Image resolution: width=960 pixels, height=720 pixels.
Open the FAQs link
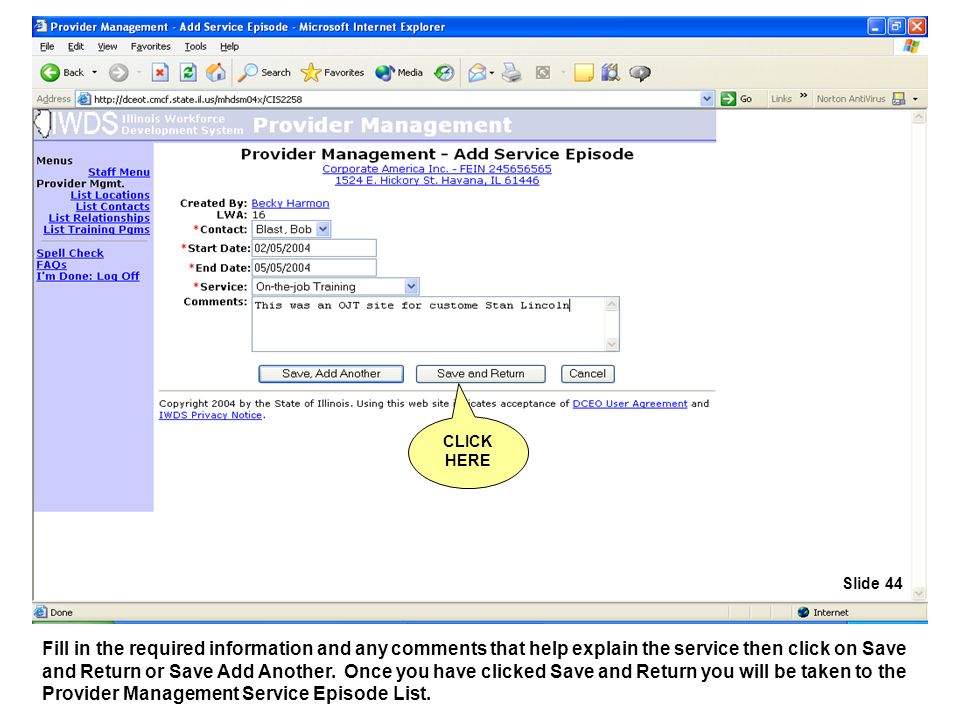[x=51, y=264]
